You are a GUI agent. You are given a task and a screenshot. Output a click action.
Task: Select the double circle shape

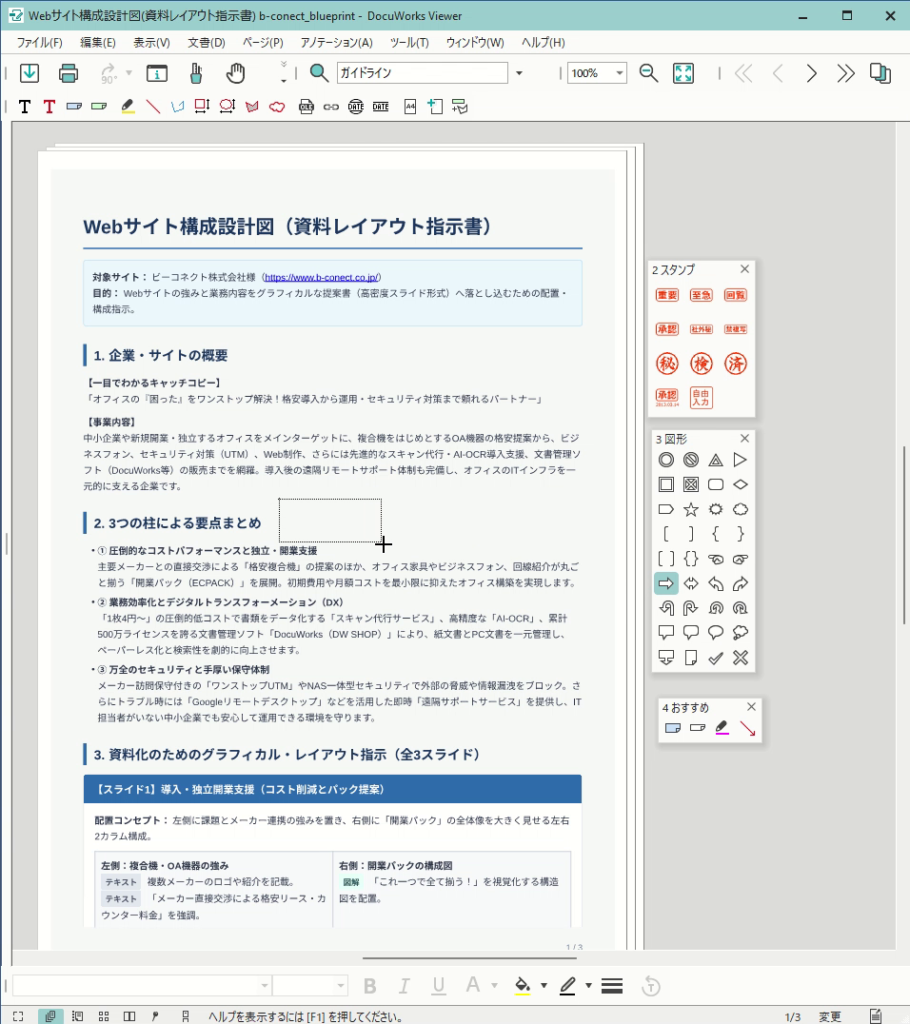pyautogui.click(x=666, y=460)
